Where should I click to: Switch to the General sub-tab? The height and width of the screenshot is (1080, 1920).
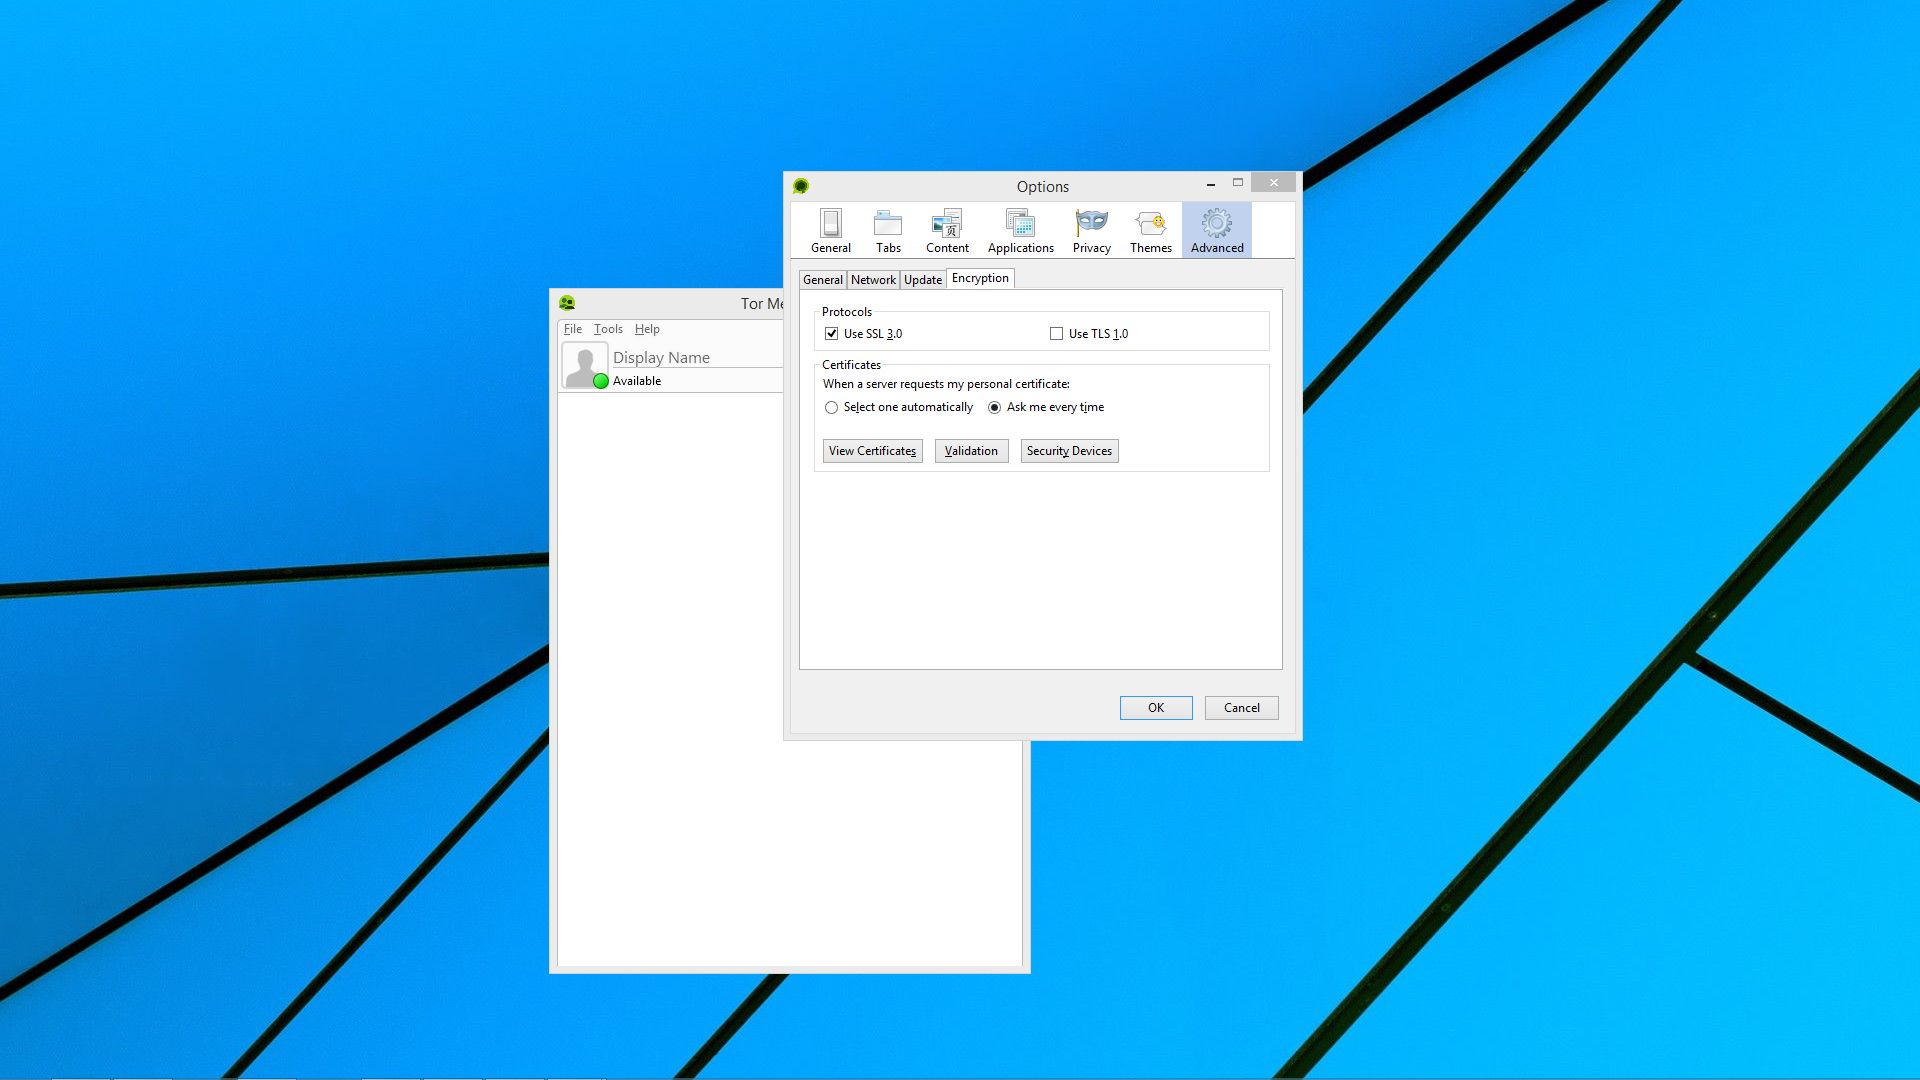click(823, 280)
